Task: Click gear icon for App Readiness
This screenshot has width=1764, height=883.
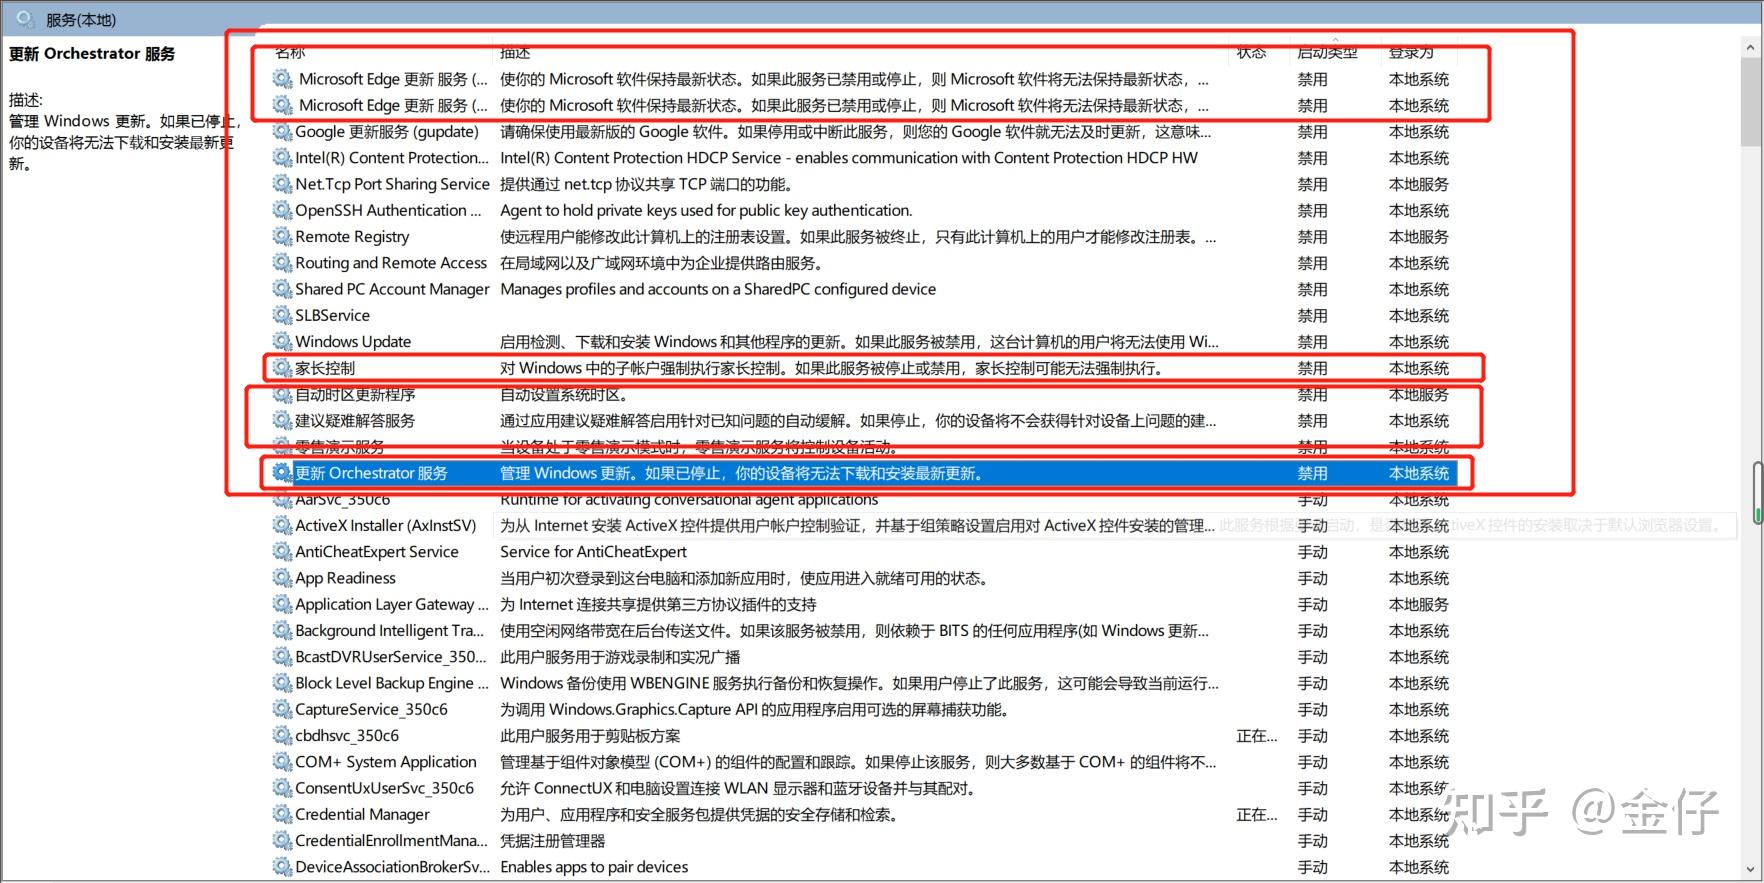Action: coord(282,578)
